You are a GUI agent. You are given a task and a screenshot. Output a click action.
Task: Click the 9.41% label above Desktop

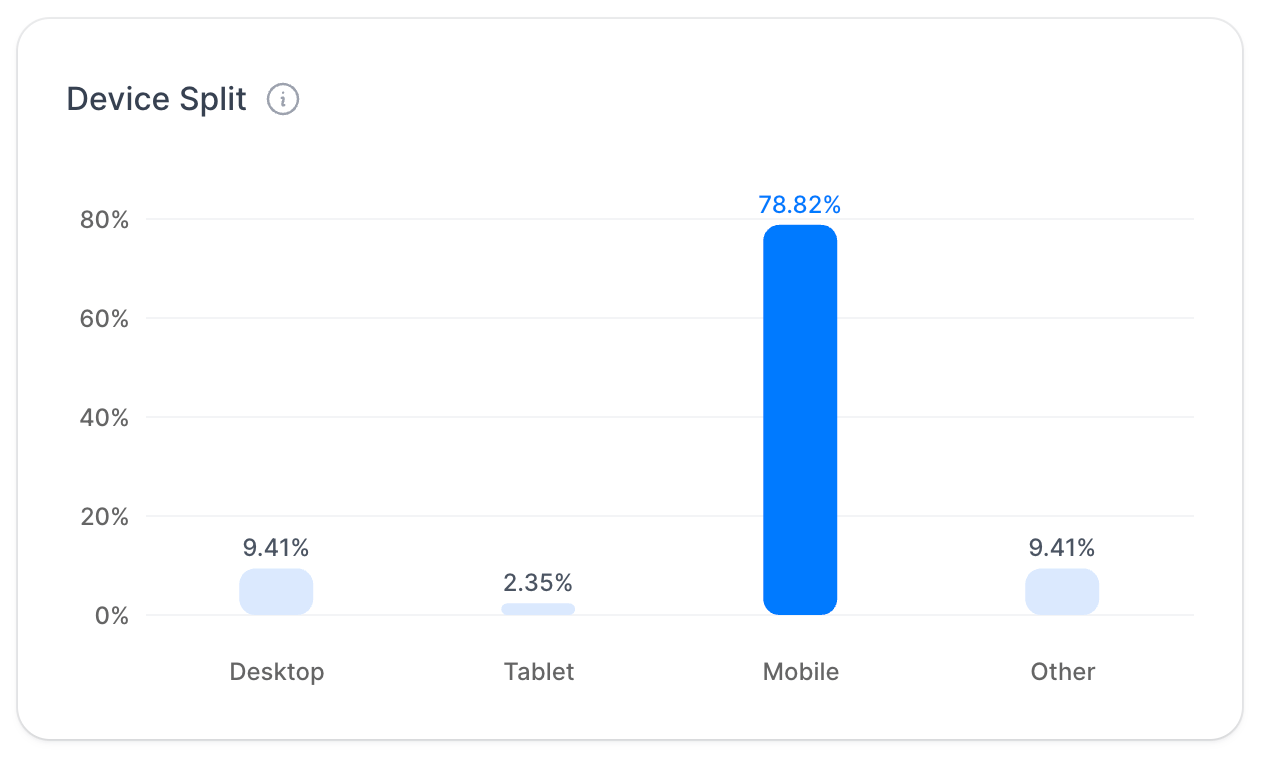[x=276, y=547]
